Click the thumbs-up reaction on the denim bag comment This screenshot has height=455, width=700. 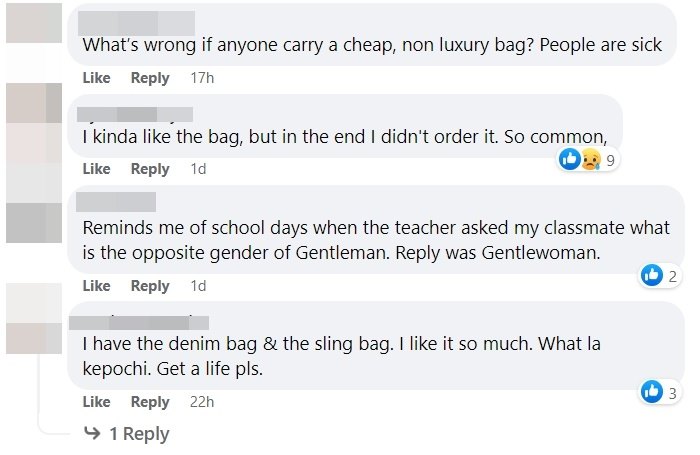650,392
